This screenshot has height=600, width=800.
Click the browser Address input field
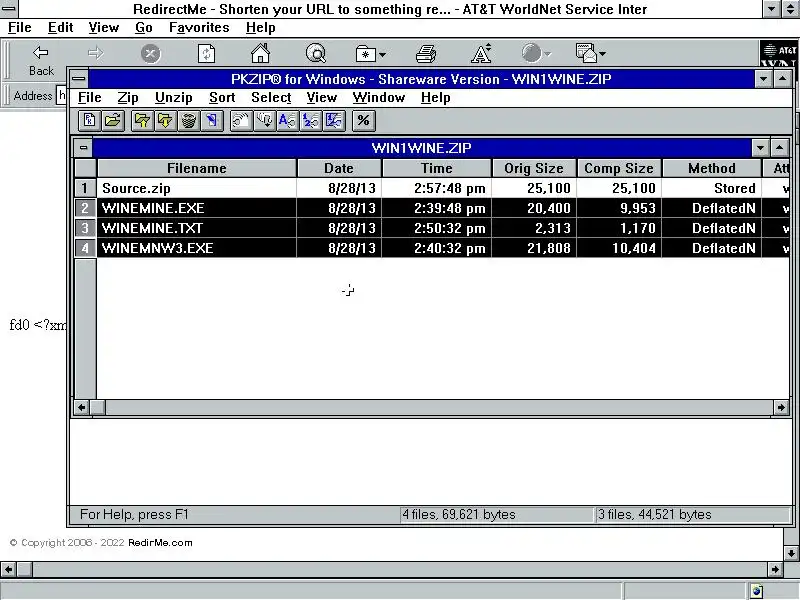pyautogui.click(x=61, y=95)
